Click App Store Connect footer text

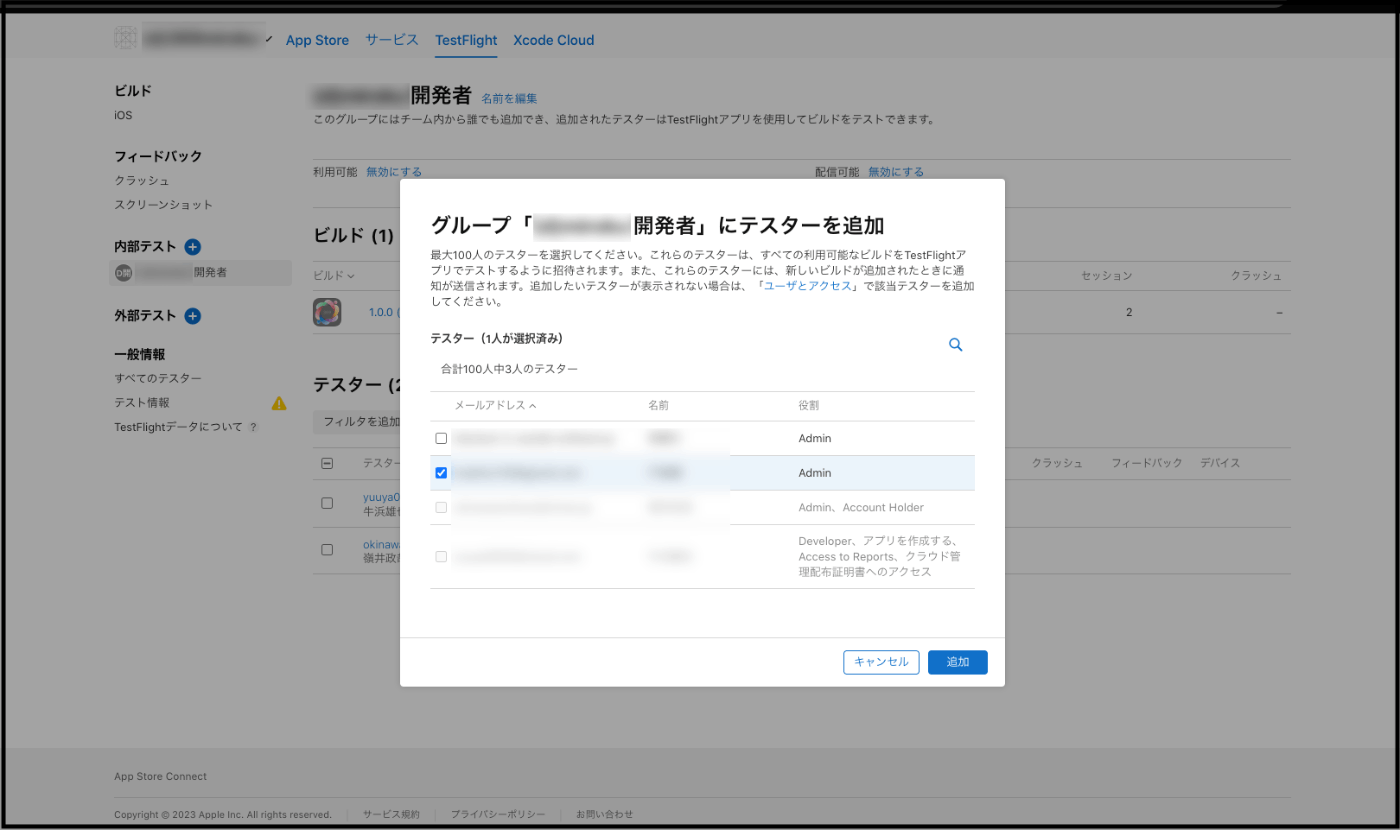click(160, 777)
